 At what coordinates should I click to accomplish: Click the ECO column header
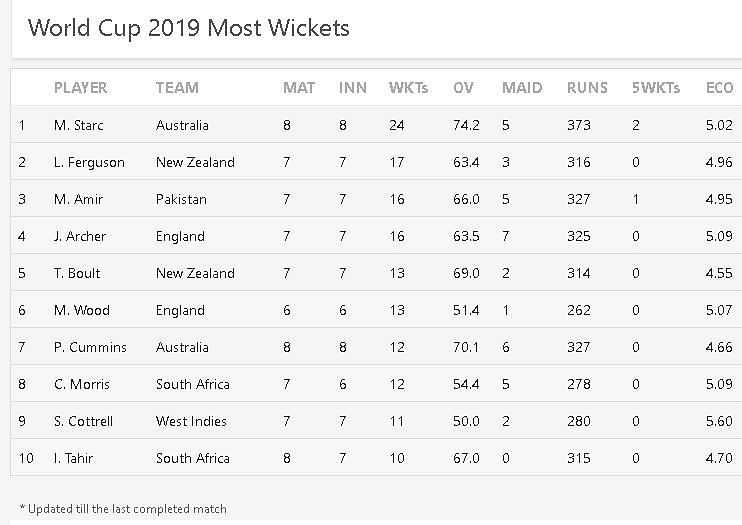pyautogui.click(x=719, y=88)
